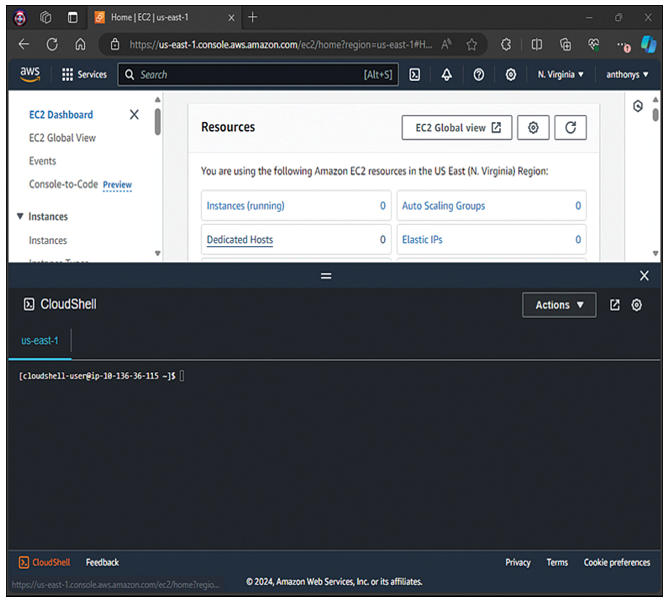Screen dimensions: 668x604
Task: Click the browser back arrow
Action: [x=24, y=44]
